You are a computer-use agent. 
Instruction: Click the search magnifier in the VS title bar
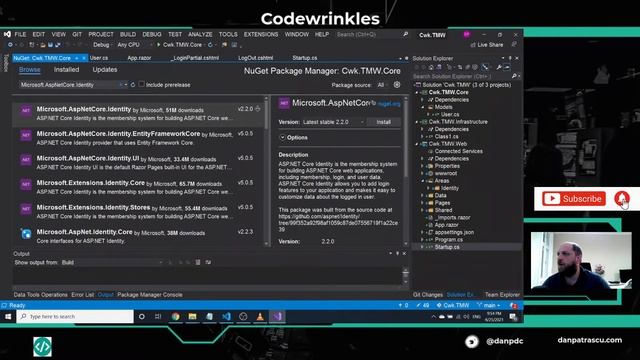coord(405,34)
